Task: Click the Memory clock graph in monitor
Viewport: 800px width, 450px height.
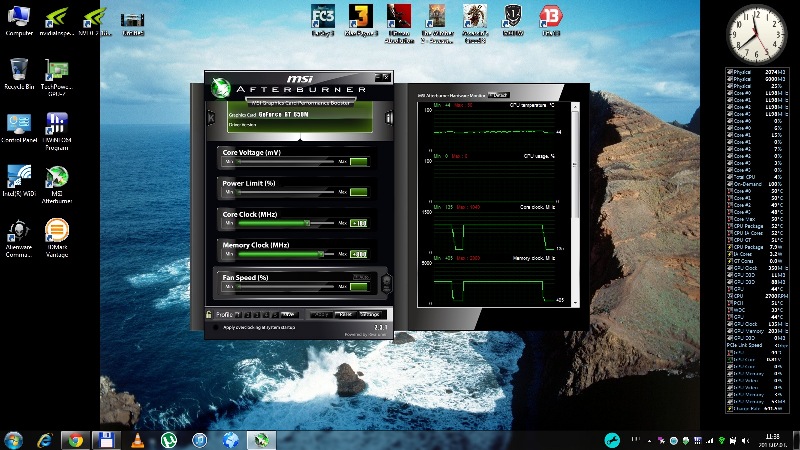Action: (494, 281)
